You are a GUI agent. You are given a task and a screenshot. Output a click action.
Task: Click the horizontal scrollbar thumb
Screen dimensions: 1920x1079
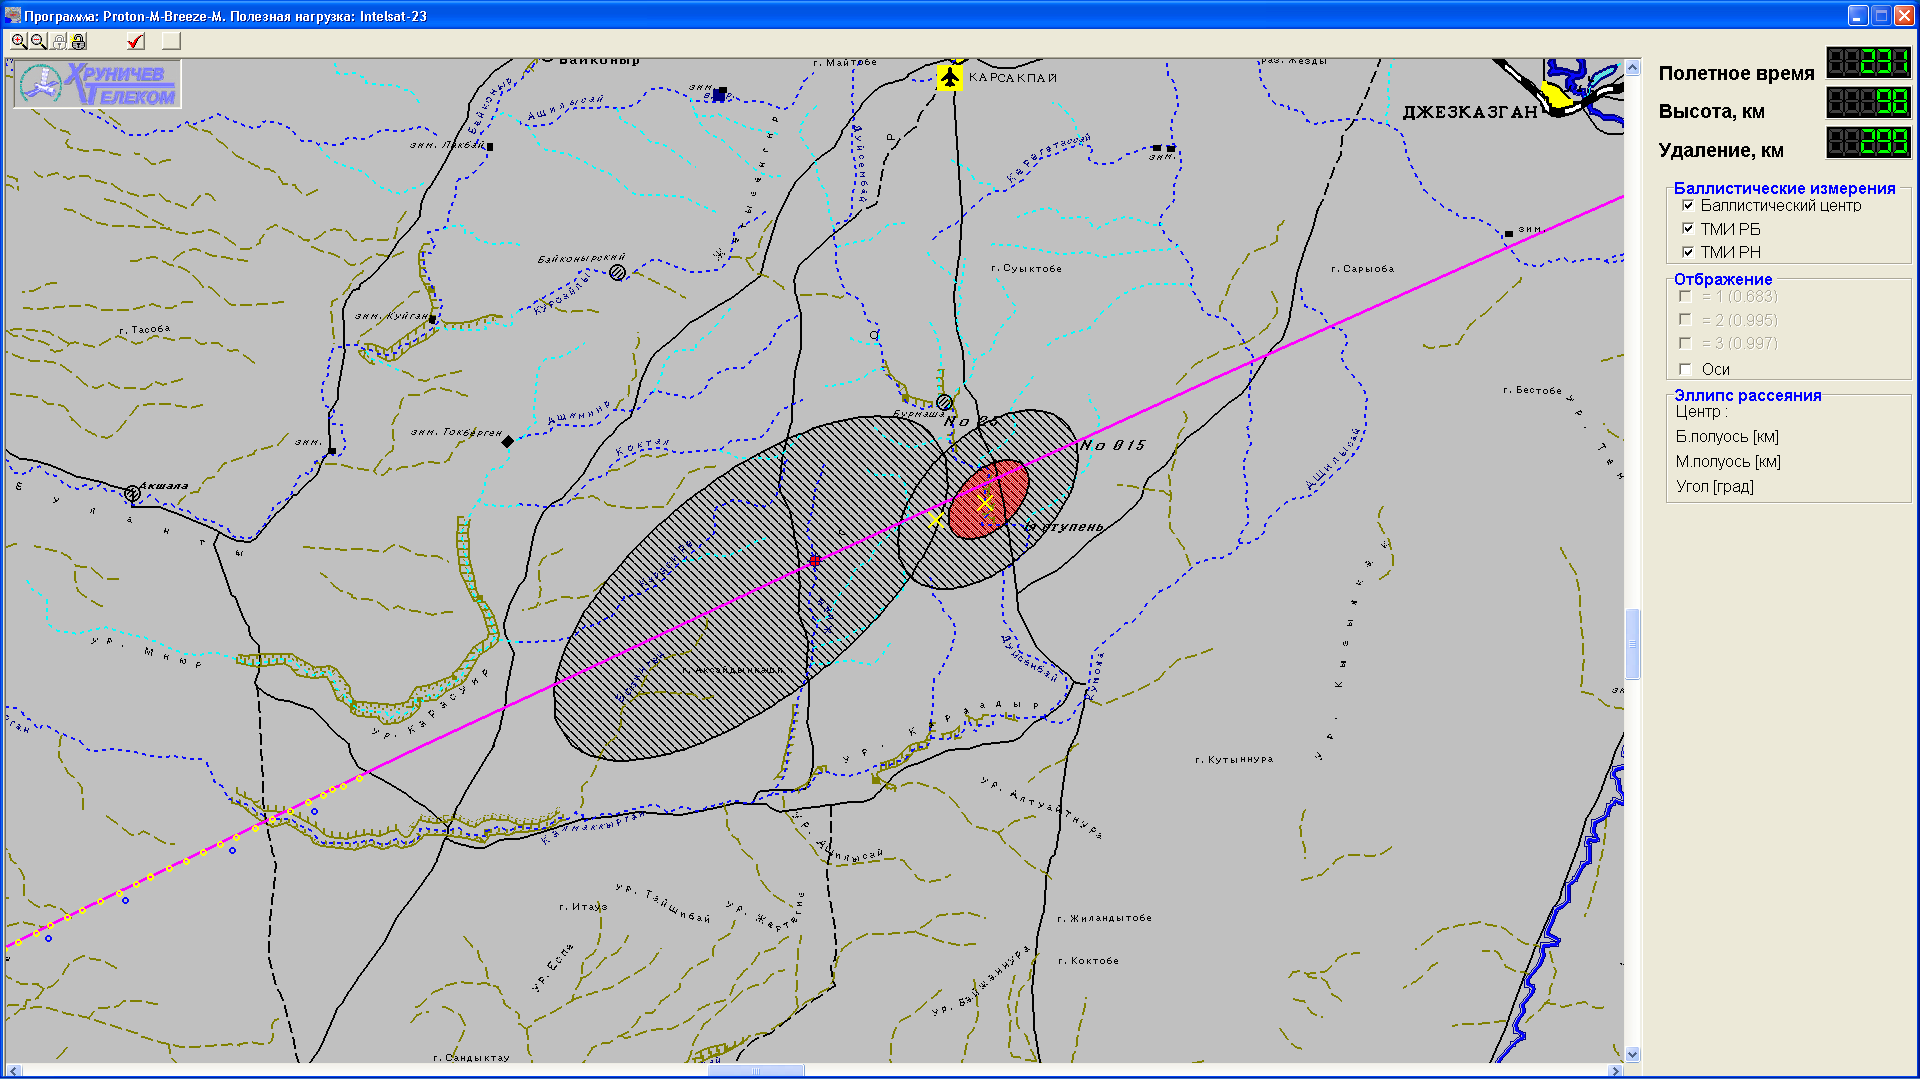click(x=756, y=1070)
